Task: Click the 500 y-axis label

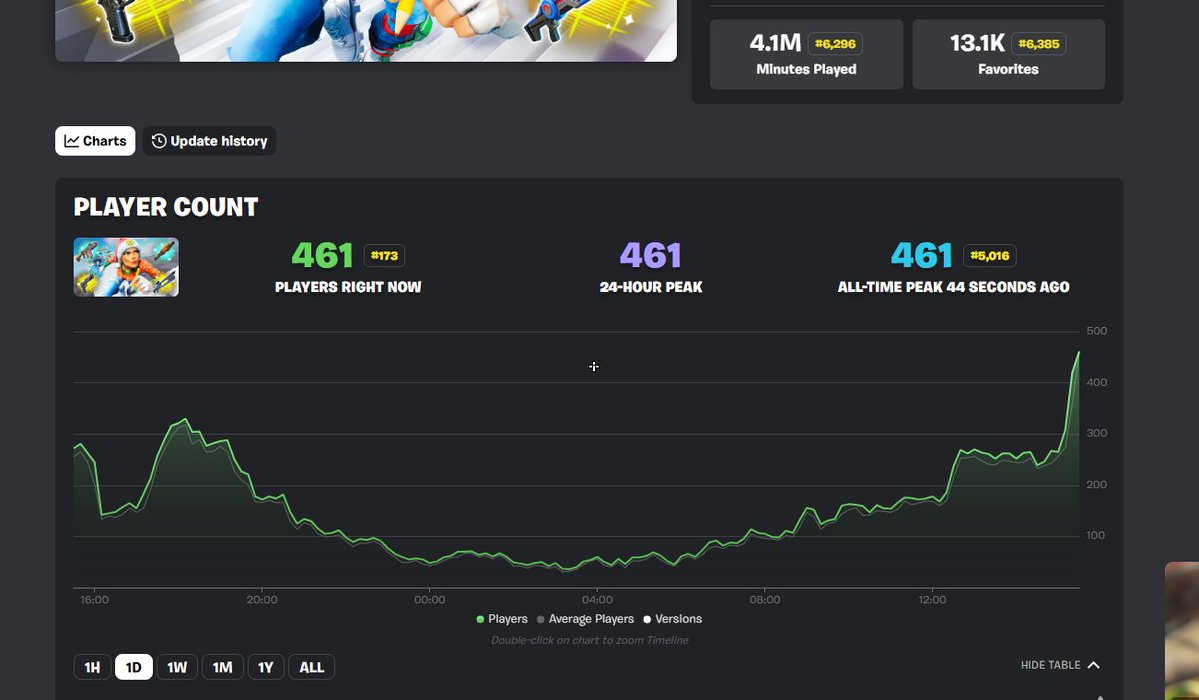Action: pos(1097,331)
